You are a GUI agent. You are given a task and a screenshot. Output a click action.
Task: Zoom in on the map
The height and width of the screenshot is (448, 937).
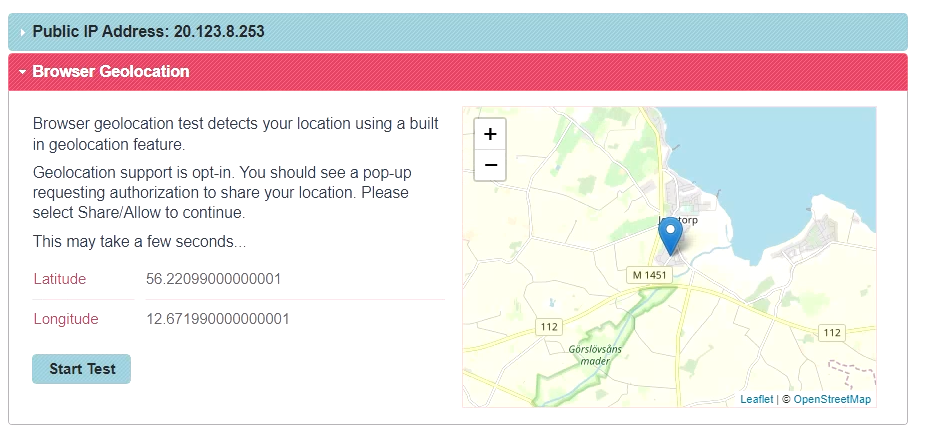[490, 134]
